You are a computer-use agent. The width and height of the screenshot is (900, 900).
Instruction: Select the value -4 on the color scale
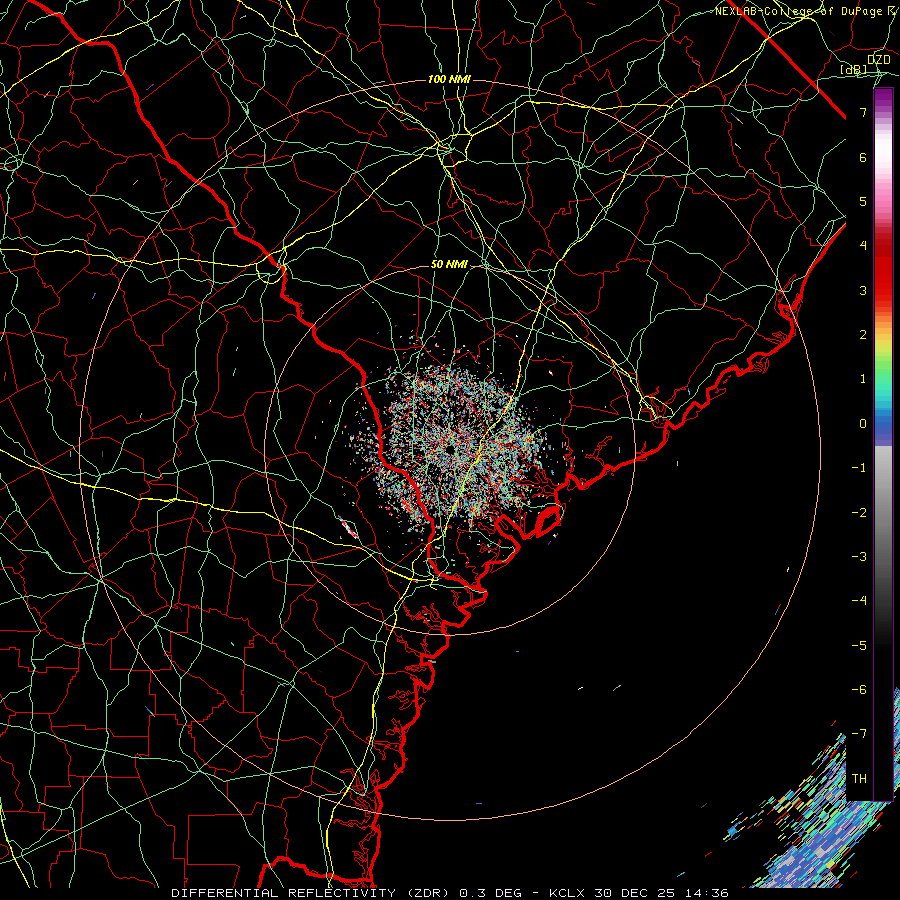coord(859,601)
